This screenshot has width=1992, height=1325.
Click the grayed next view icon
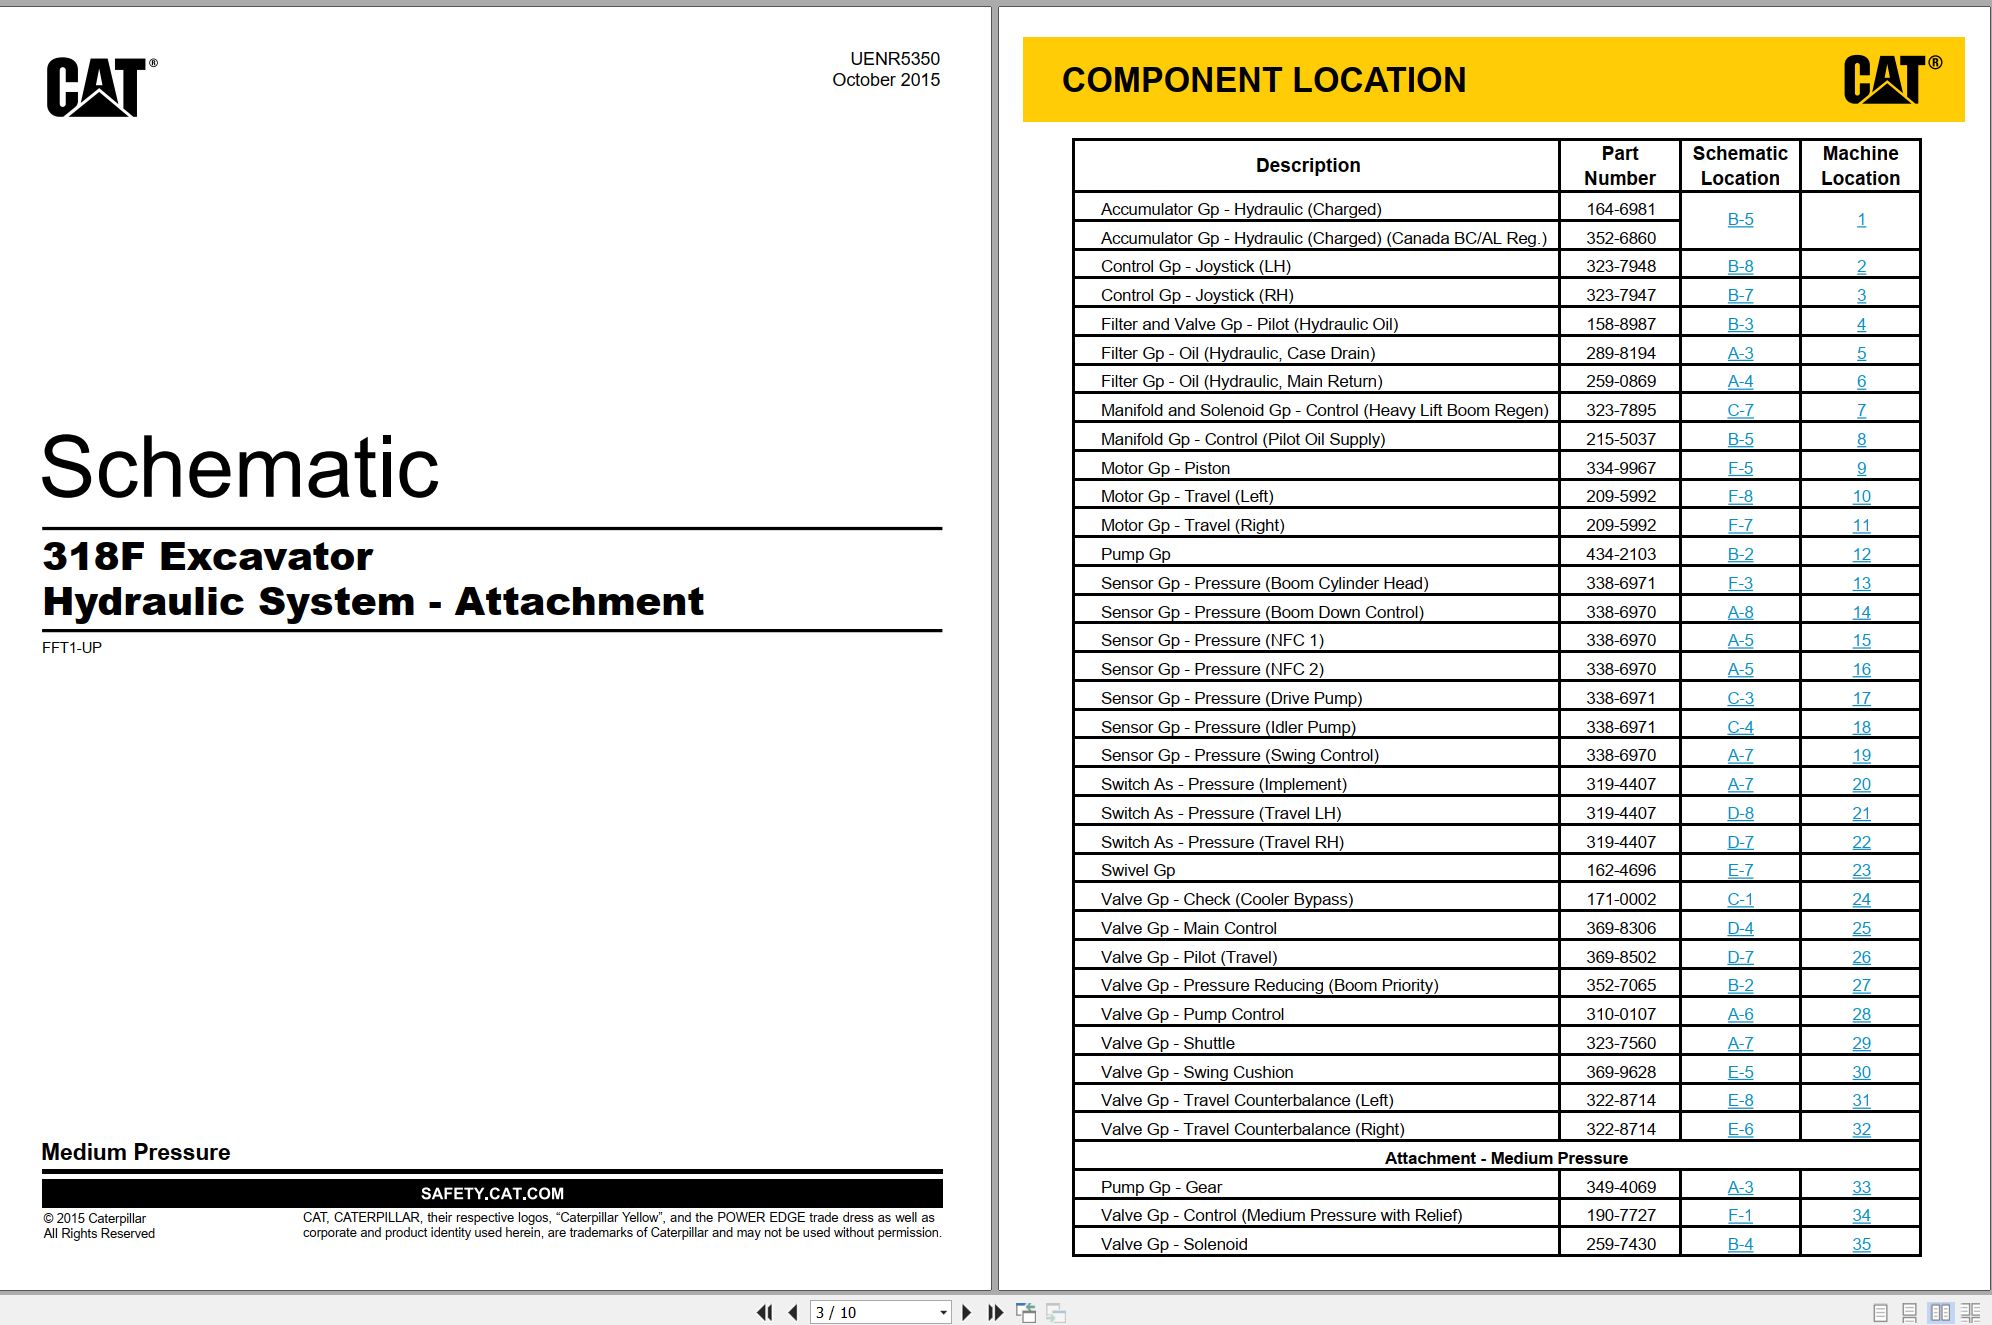click(1056, 1312)
